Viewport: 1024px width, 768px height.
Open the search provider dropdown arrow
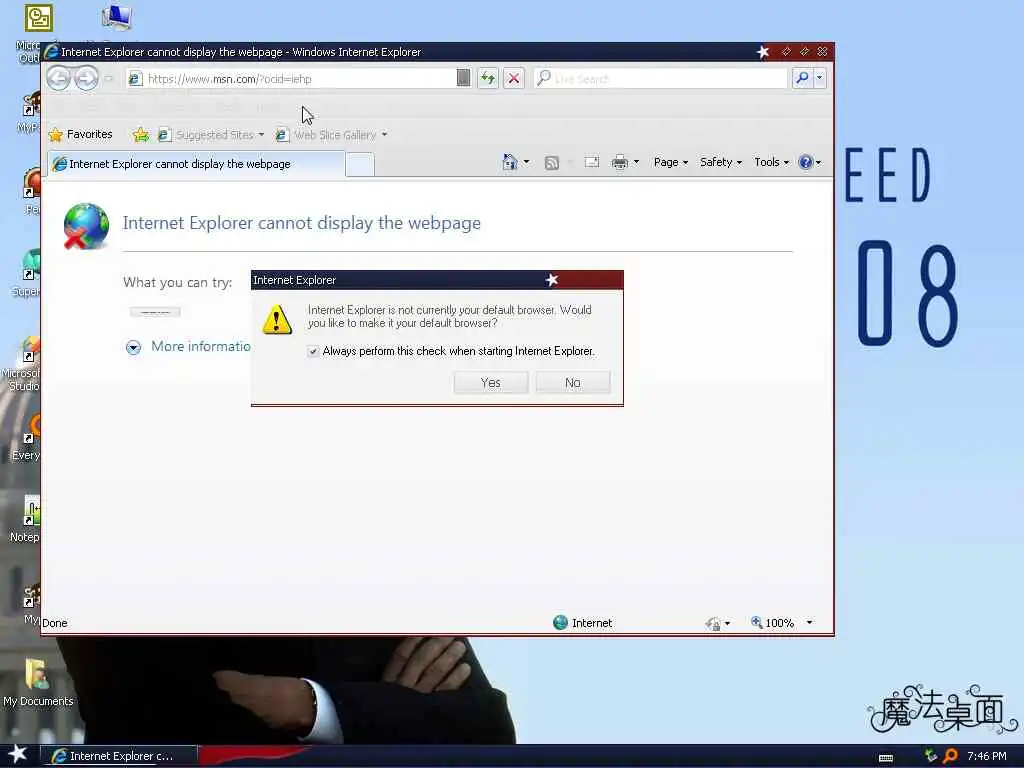coord(820,78)
